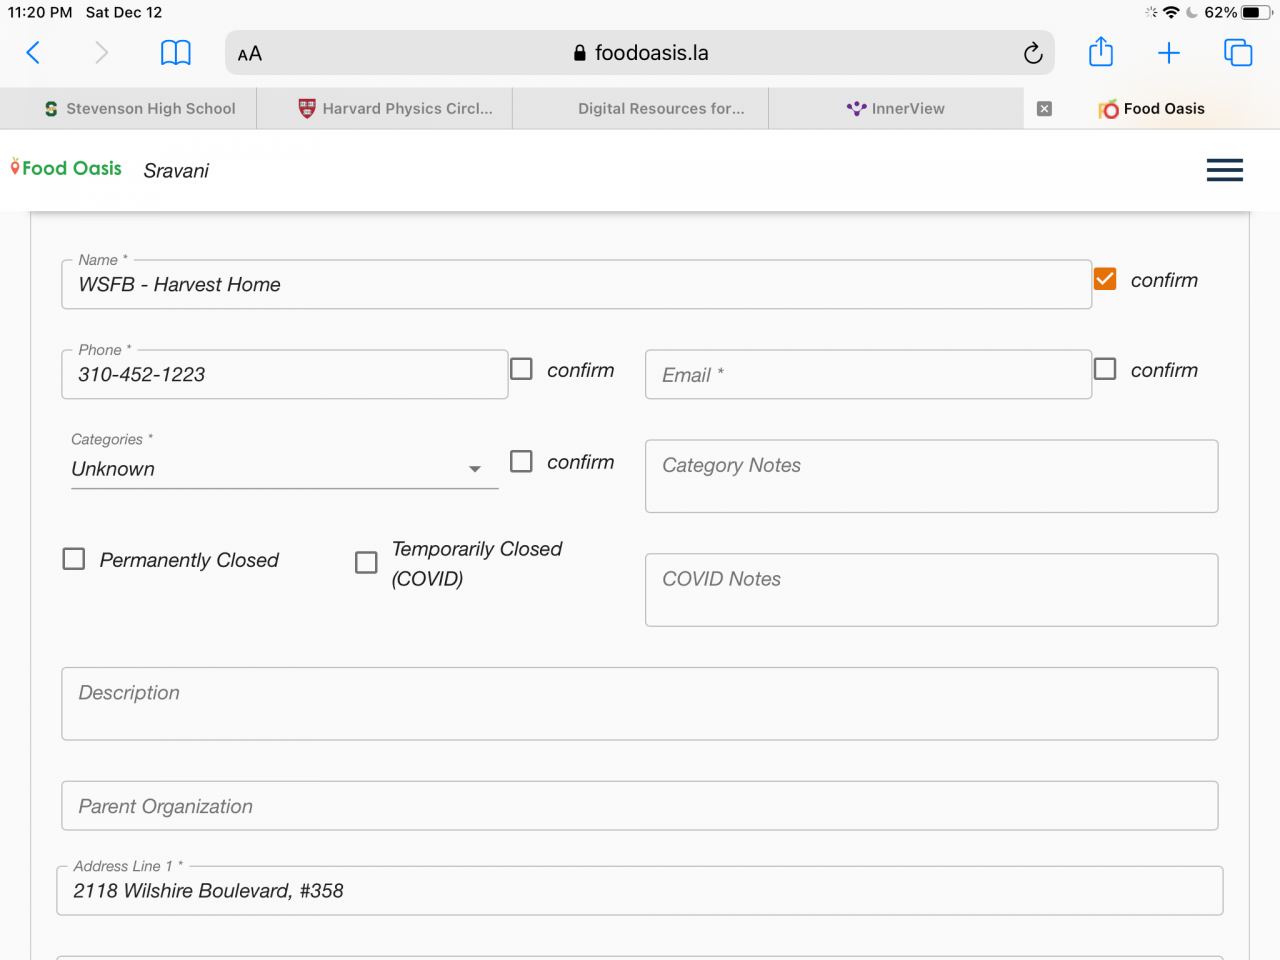
Task: Open the Safari share sheet icon
Action: click(x=1101, y=52)
